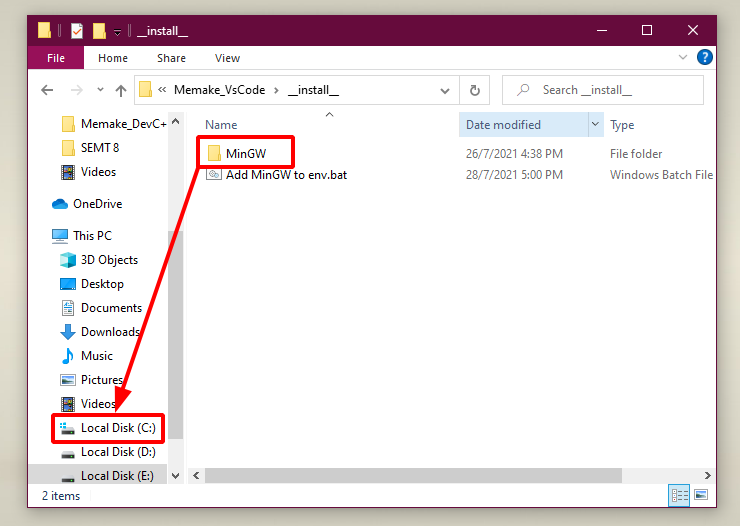Select This PC in navigation pane
The height and width of the screenshot is (526, 740).
(82, 235)
